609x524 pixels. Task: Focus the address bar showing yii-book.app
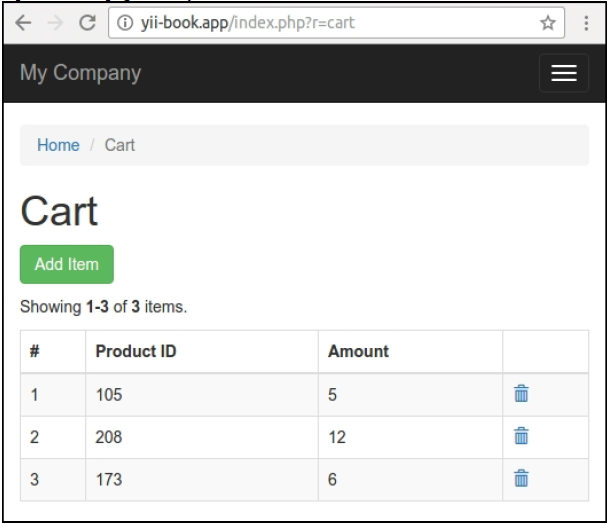[330, 23]
